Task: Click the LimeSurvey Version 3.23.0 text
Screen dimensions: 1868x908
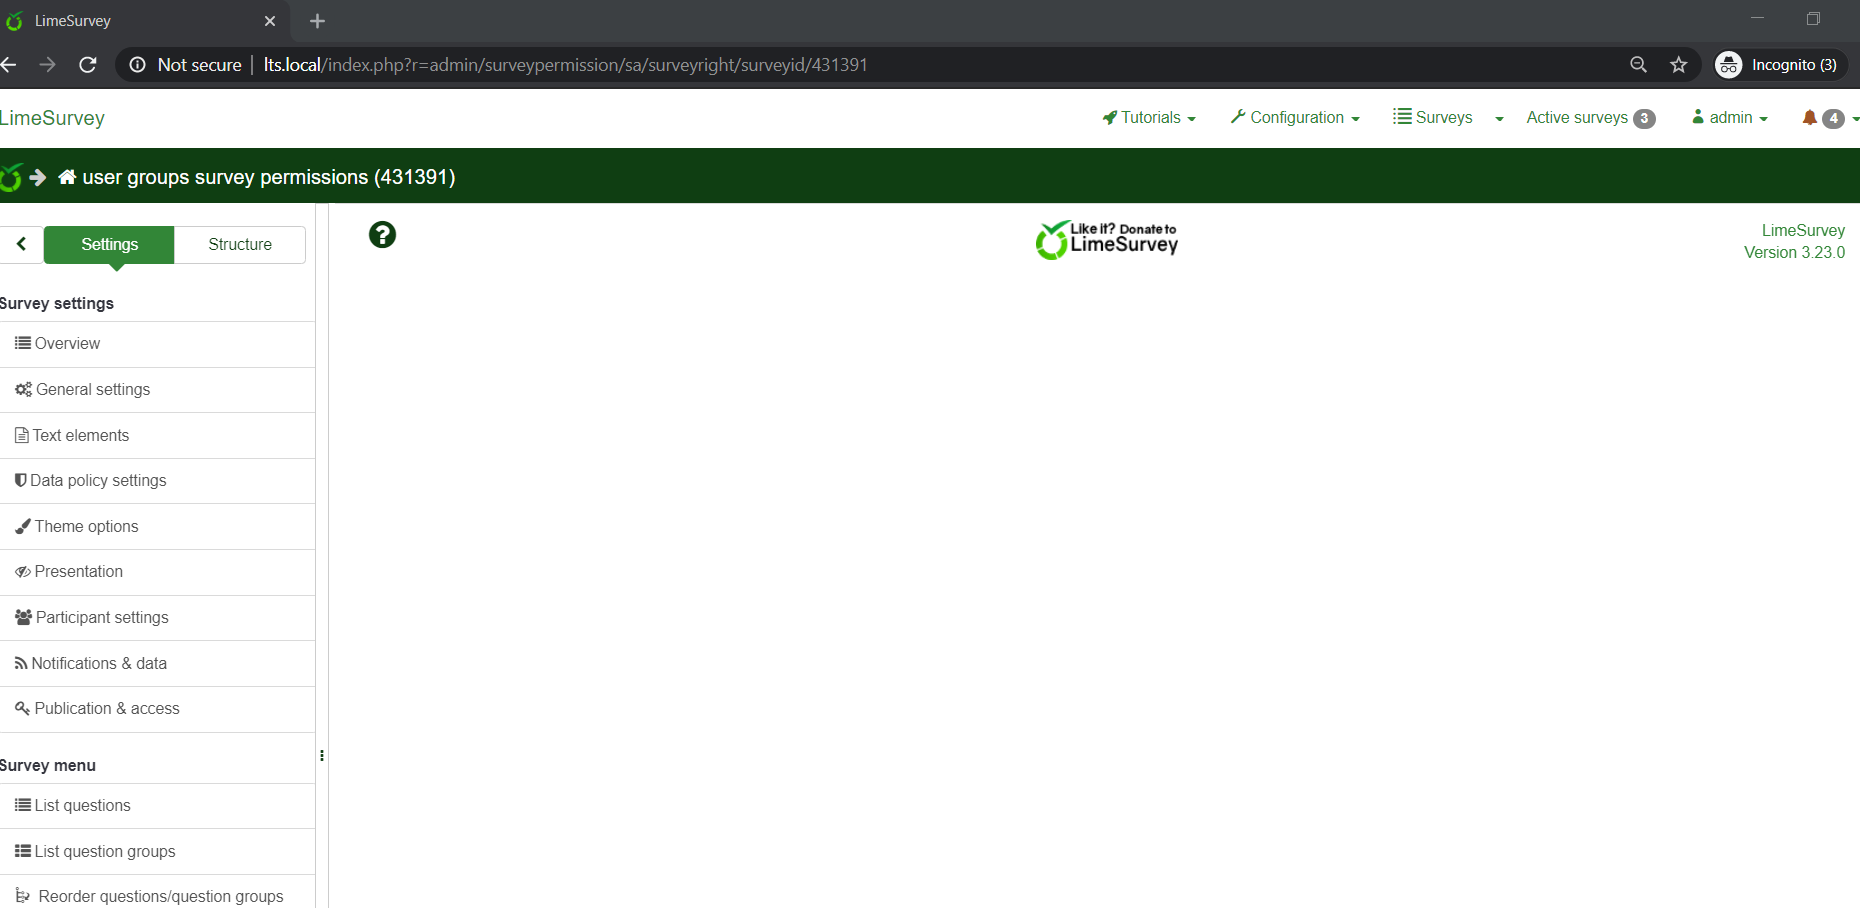Action: coord(1794,242)
